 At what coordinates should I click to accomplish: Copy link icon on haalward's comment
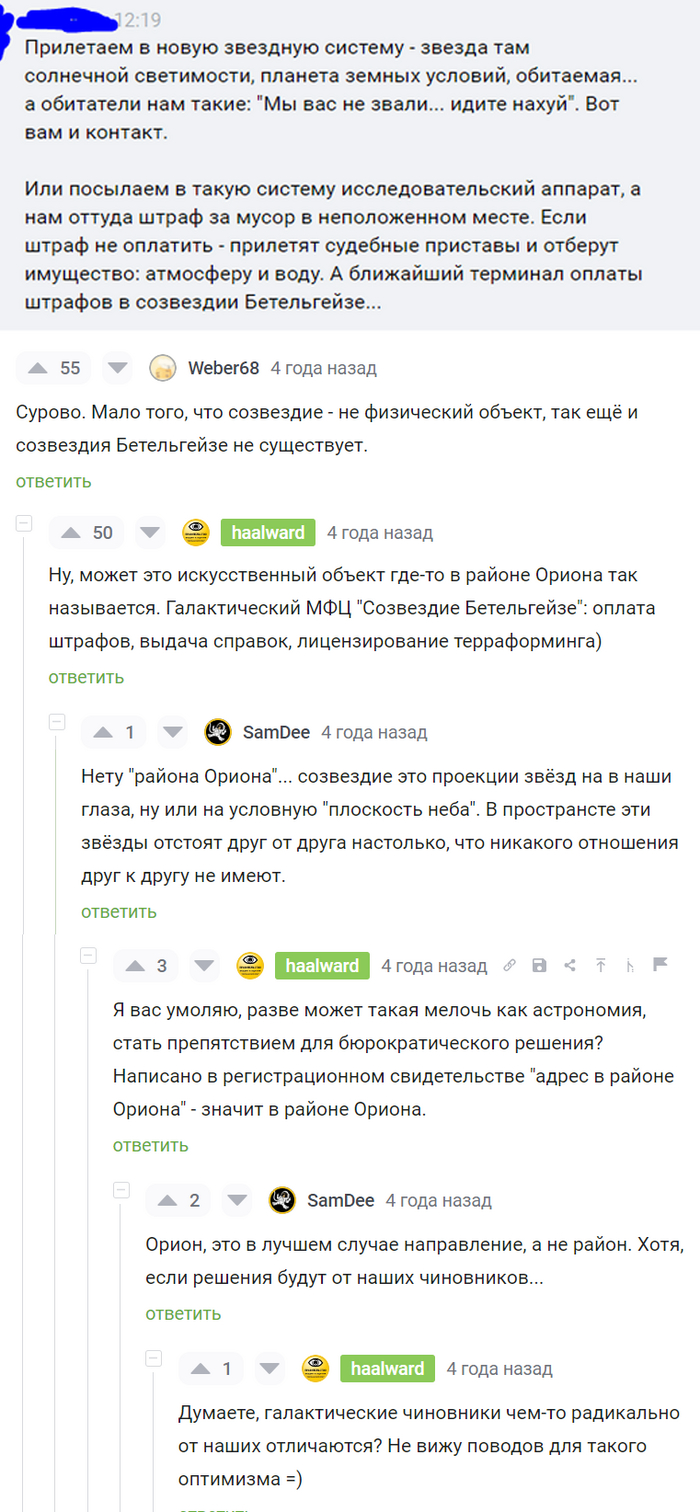tap(509, 965)
